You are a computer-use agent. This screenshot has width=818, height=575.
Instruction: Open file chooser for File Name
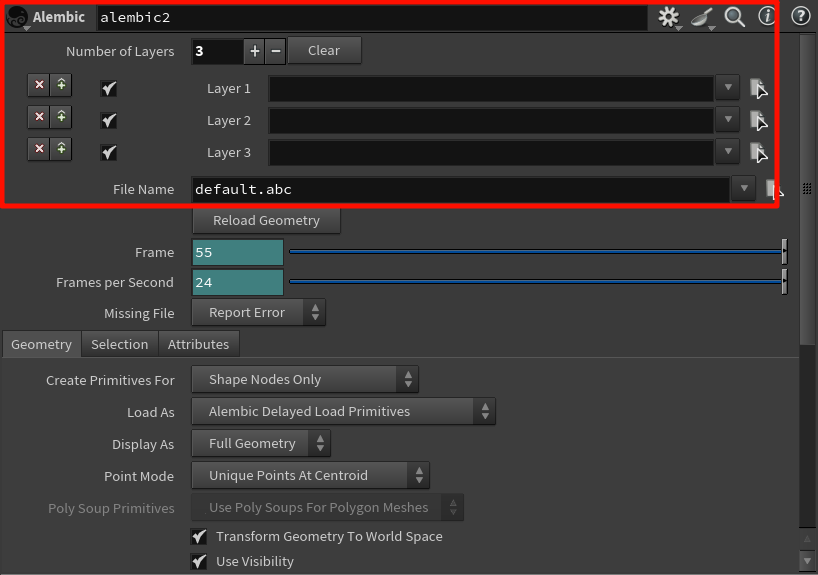click(774, 189)
